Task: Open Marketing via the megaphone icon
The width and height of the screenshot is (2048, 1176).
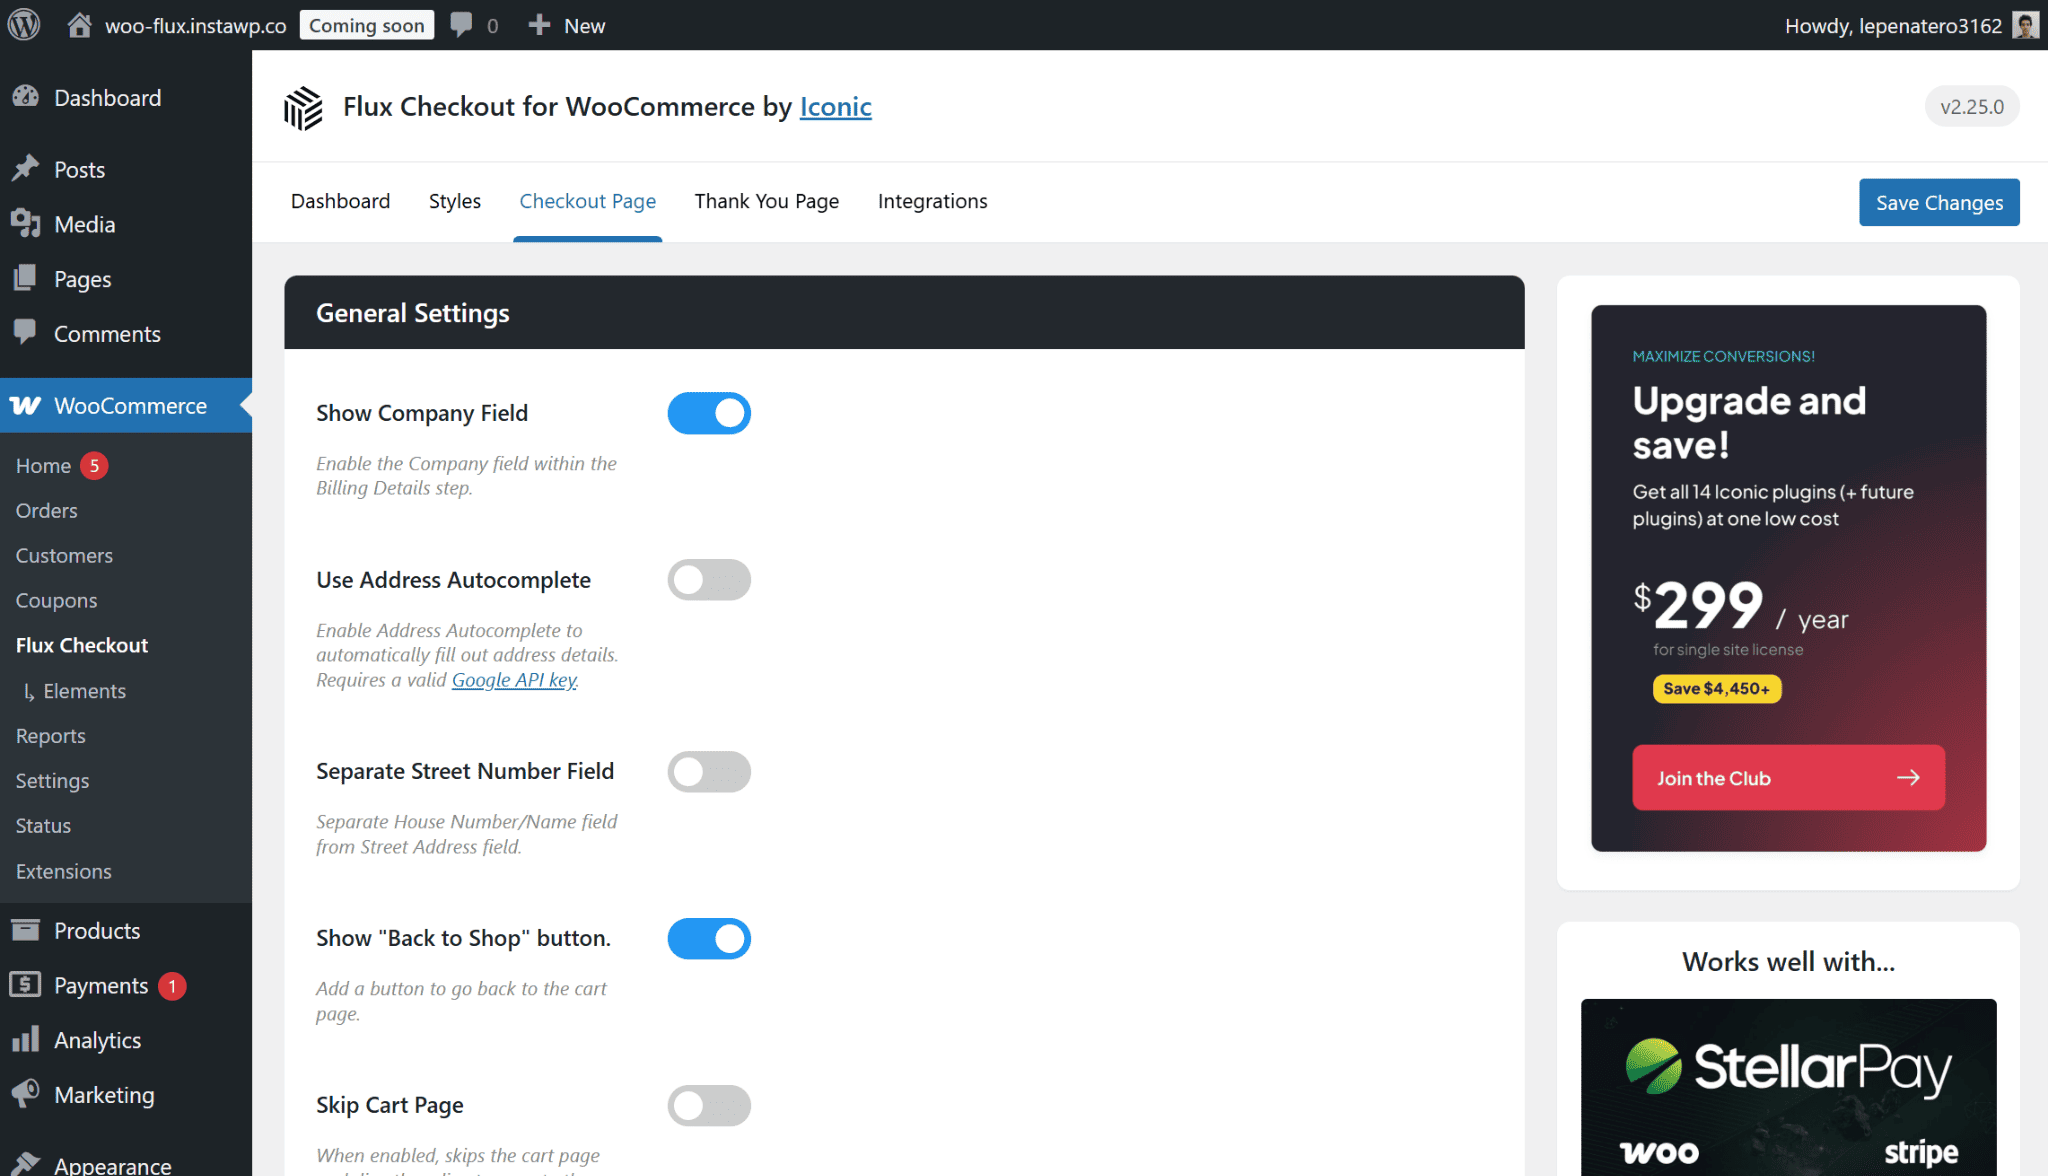Action: click(25, 1094)
